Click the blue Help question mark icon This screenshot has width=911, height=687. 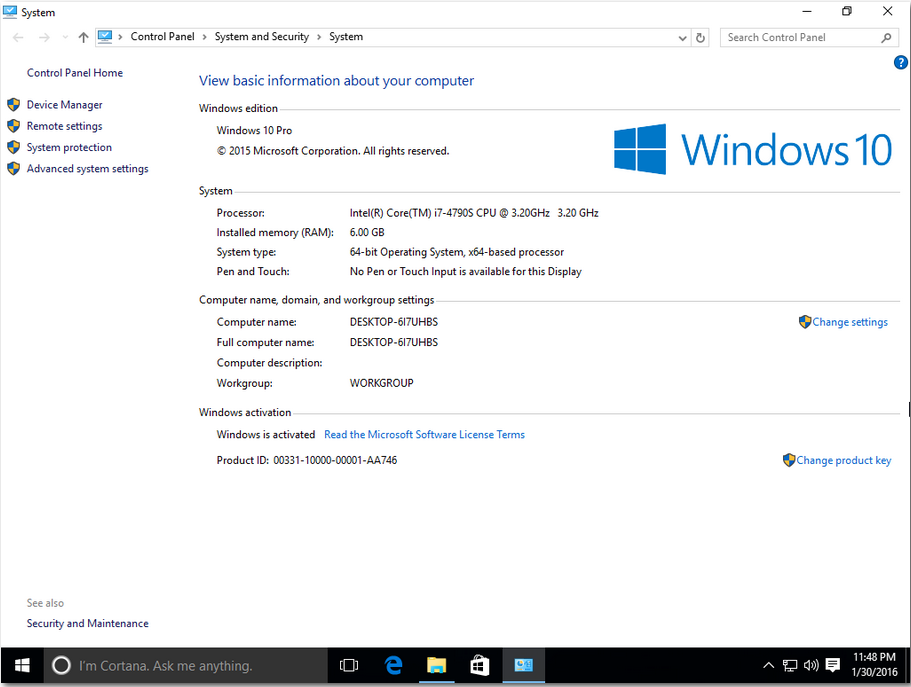(x=900, y=63)
